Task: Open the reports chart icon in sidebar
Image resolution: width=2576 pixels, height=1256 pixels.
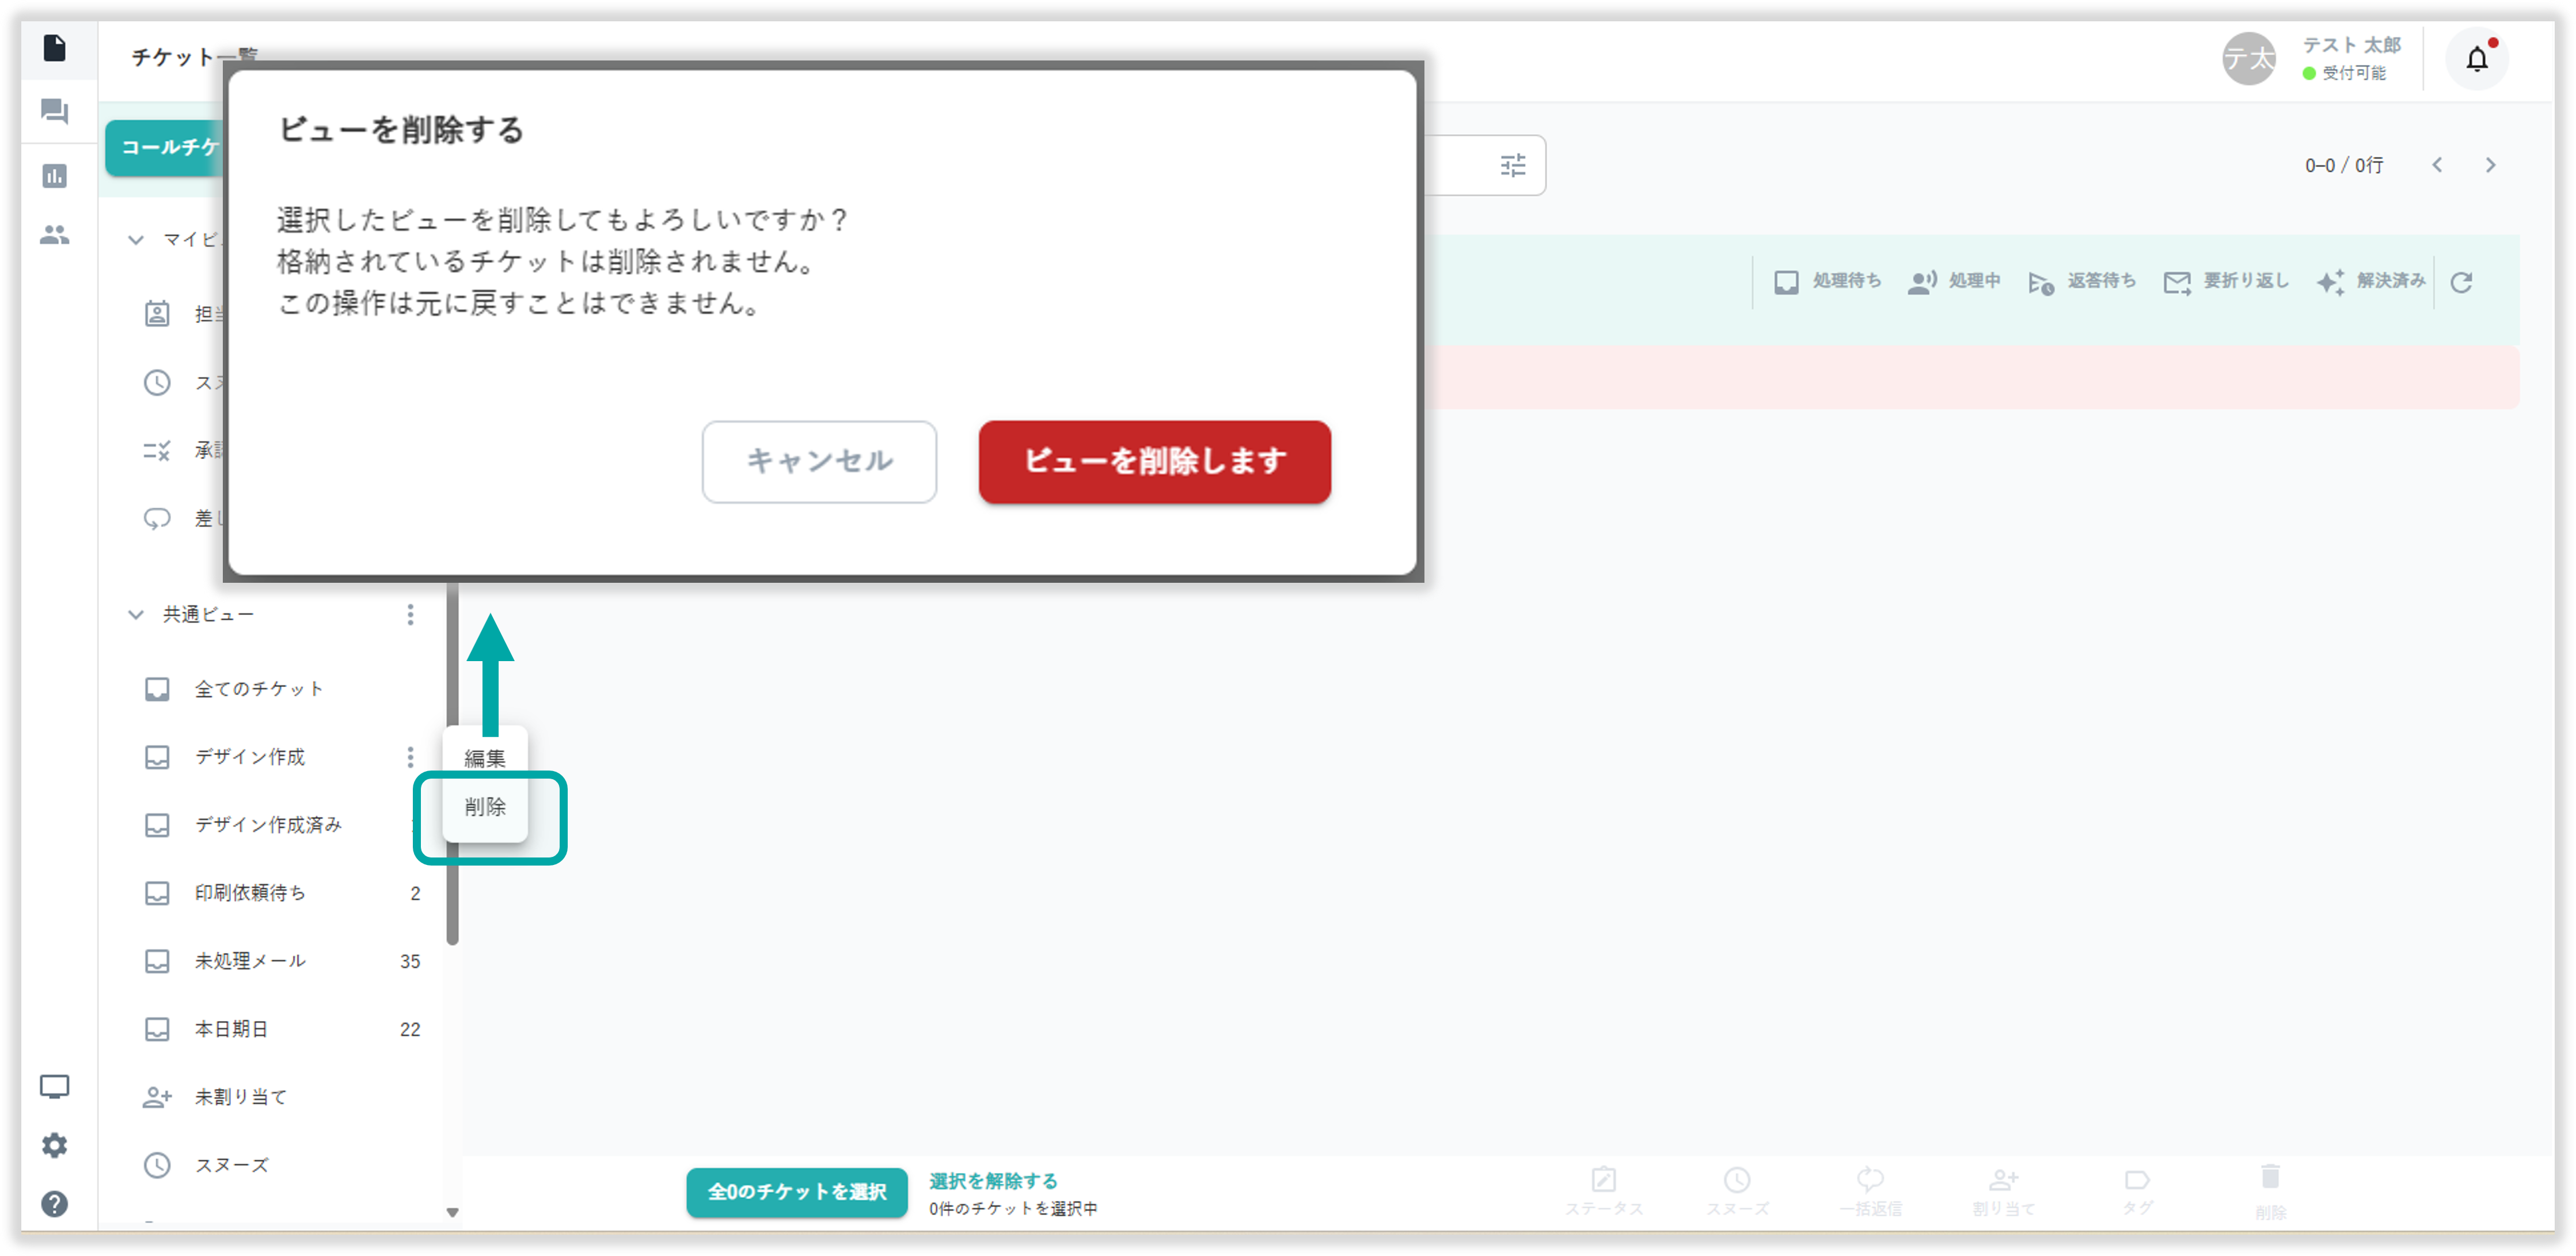Action: [54, 176]
